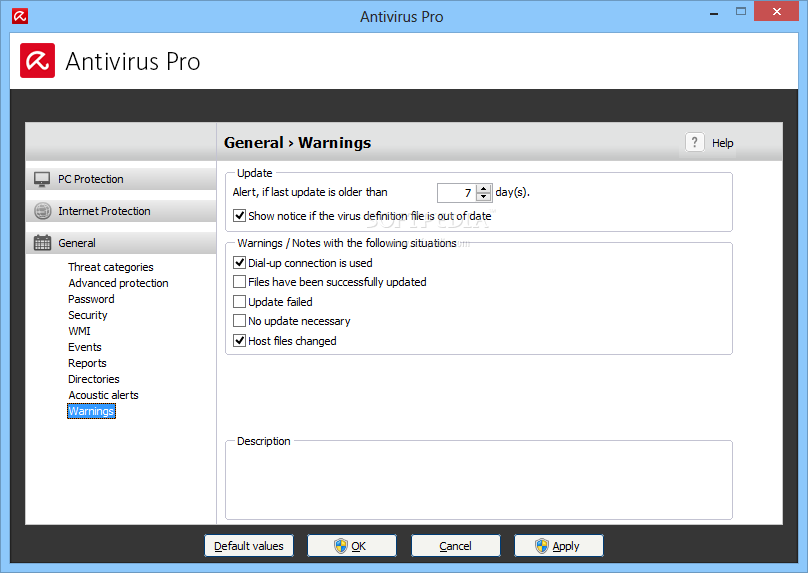Minimize the Antivirus Pro window
This screenshot has height=573, width=808.
point(714,13)
